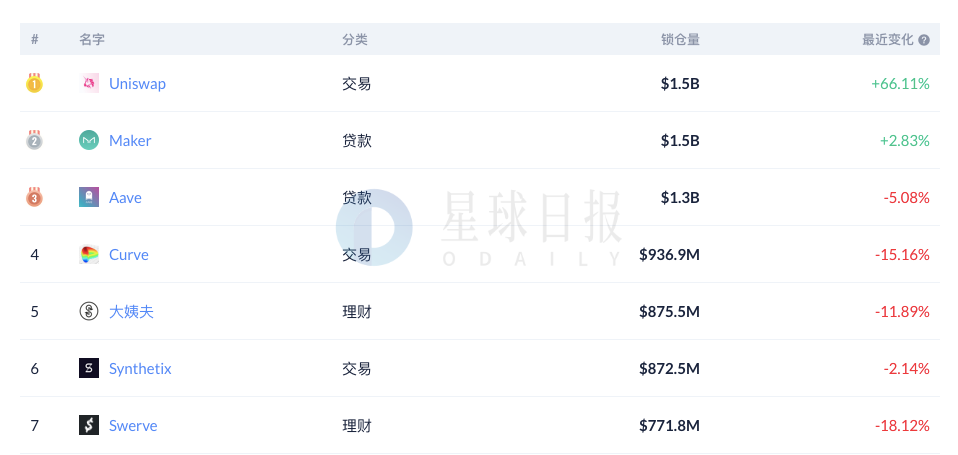Click the Maker green logo icon
Viewport: 958px width, 455px height.
tap(89, 140)
